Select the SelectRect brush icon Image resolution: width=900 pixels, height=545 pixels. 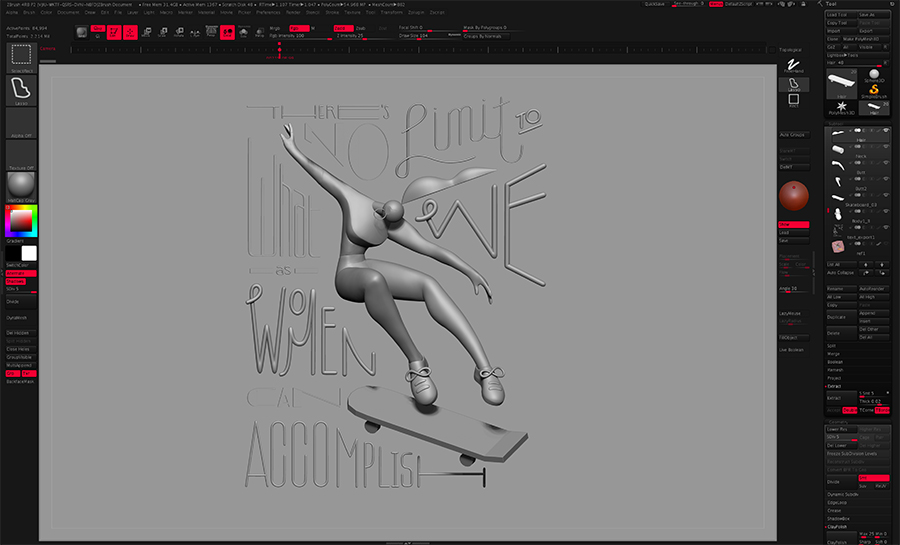[21, 58]
